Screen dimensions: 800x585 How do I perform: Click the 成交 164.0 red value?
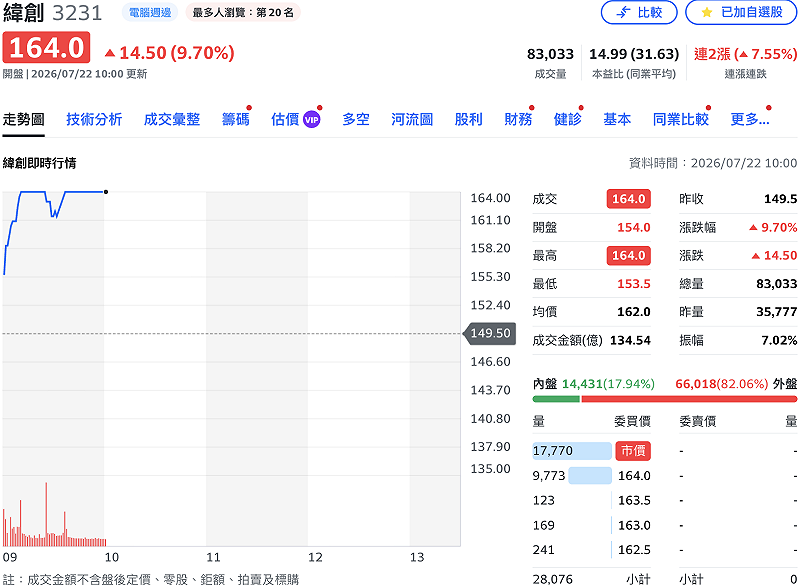tap(628, 199)
